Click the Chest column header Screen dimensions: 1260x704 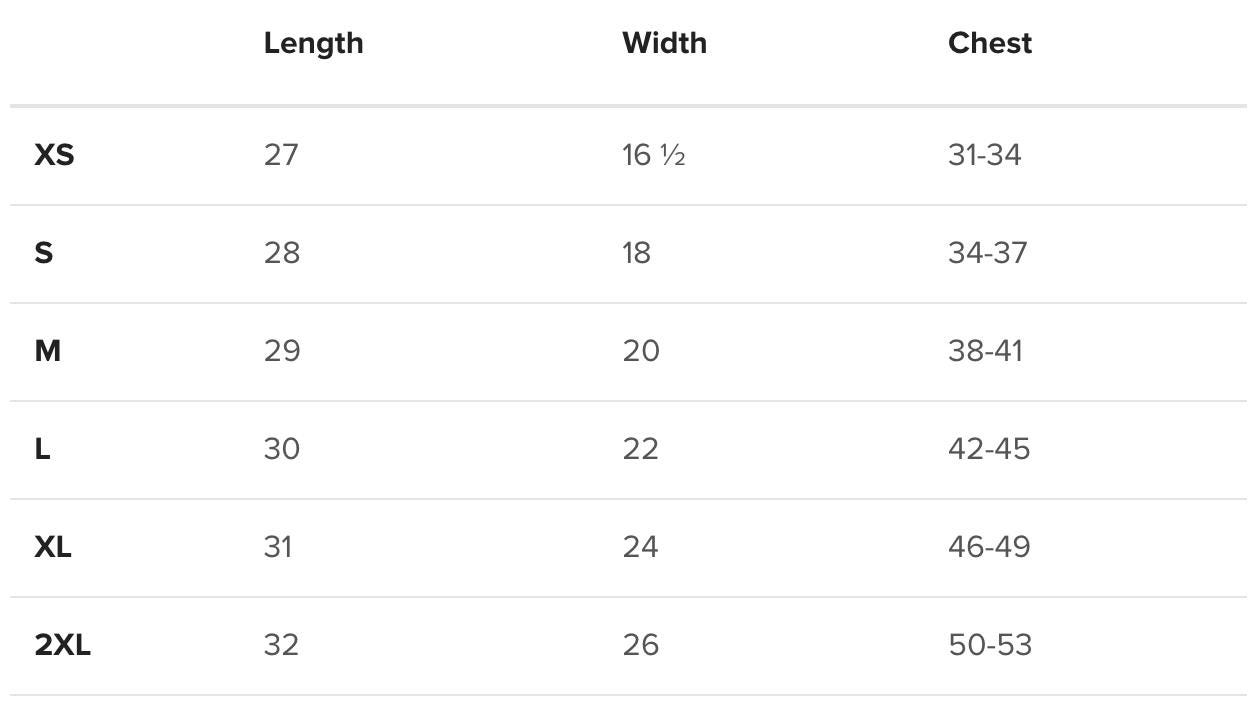coord(990,43)
